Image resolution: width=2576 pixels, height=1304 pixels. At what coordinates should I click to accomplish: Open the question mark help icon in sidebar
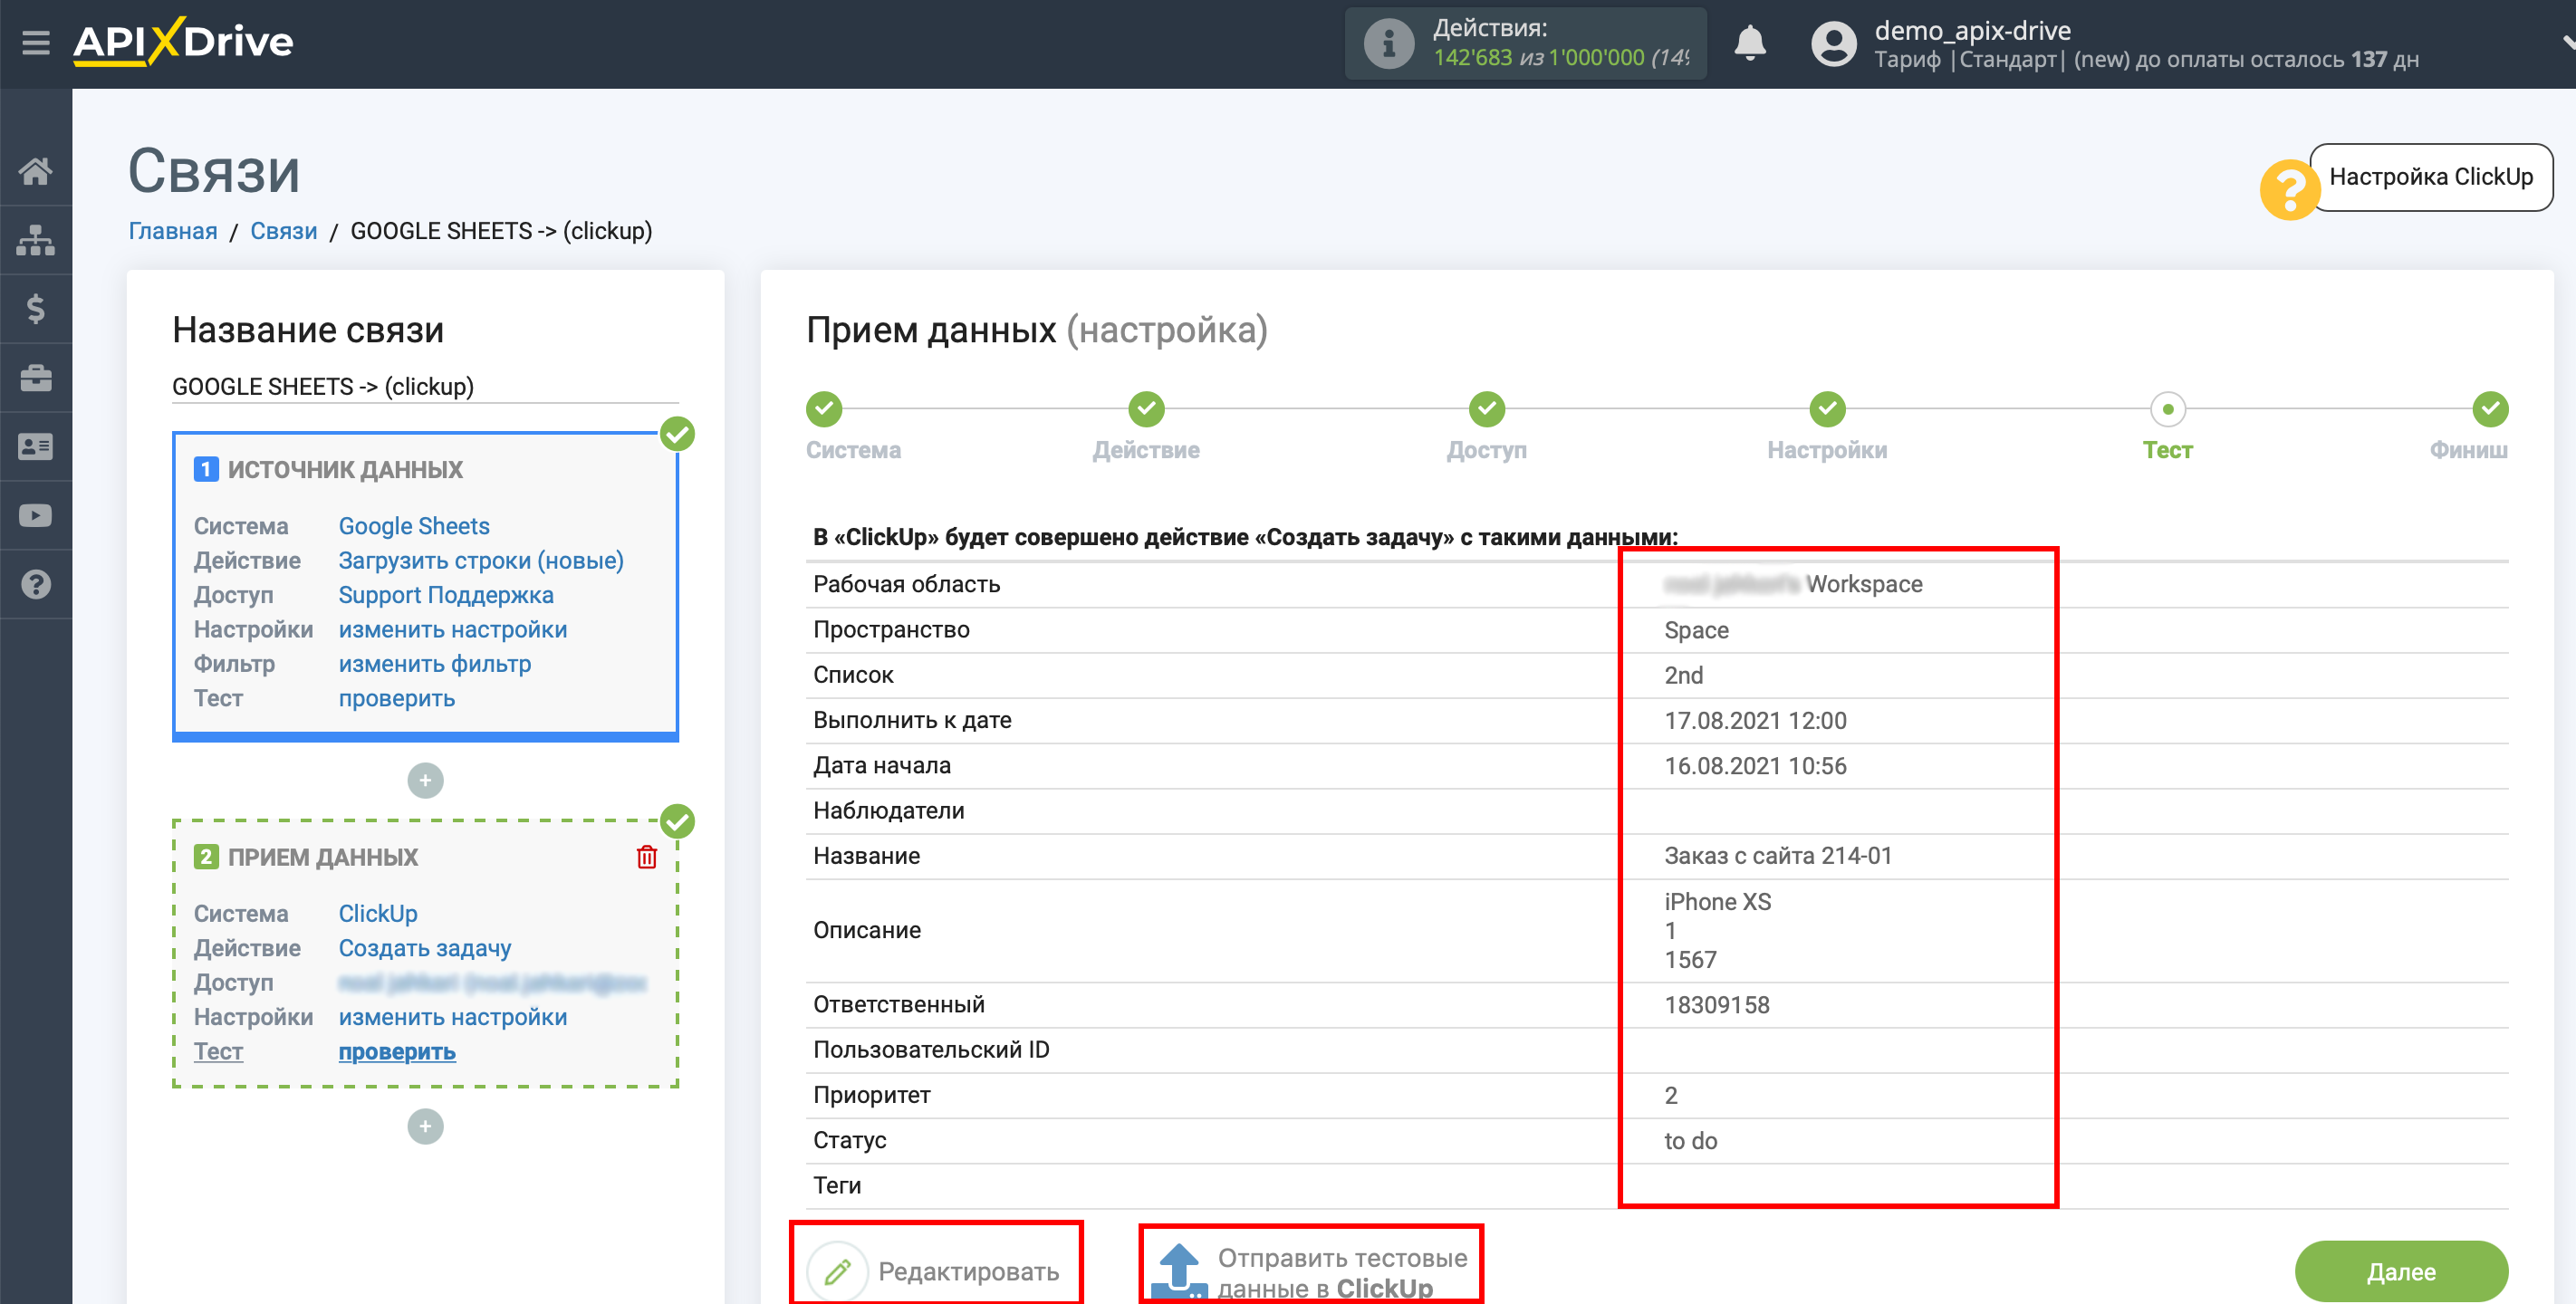pyautogui.click(x=36, y=584)
